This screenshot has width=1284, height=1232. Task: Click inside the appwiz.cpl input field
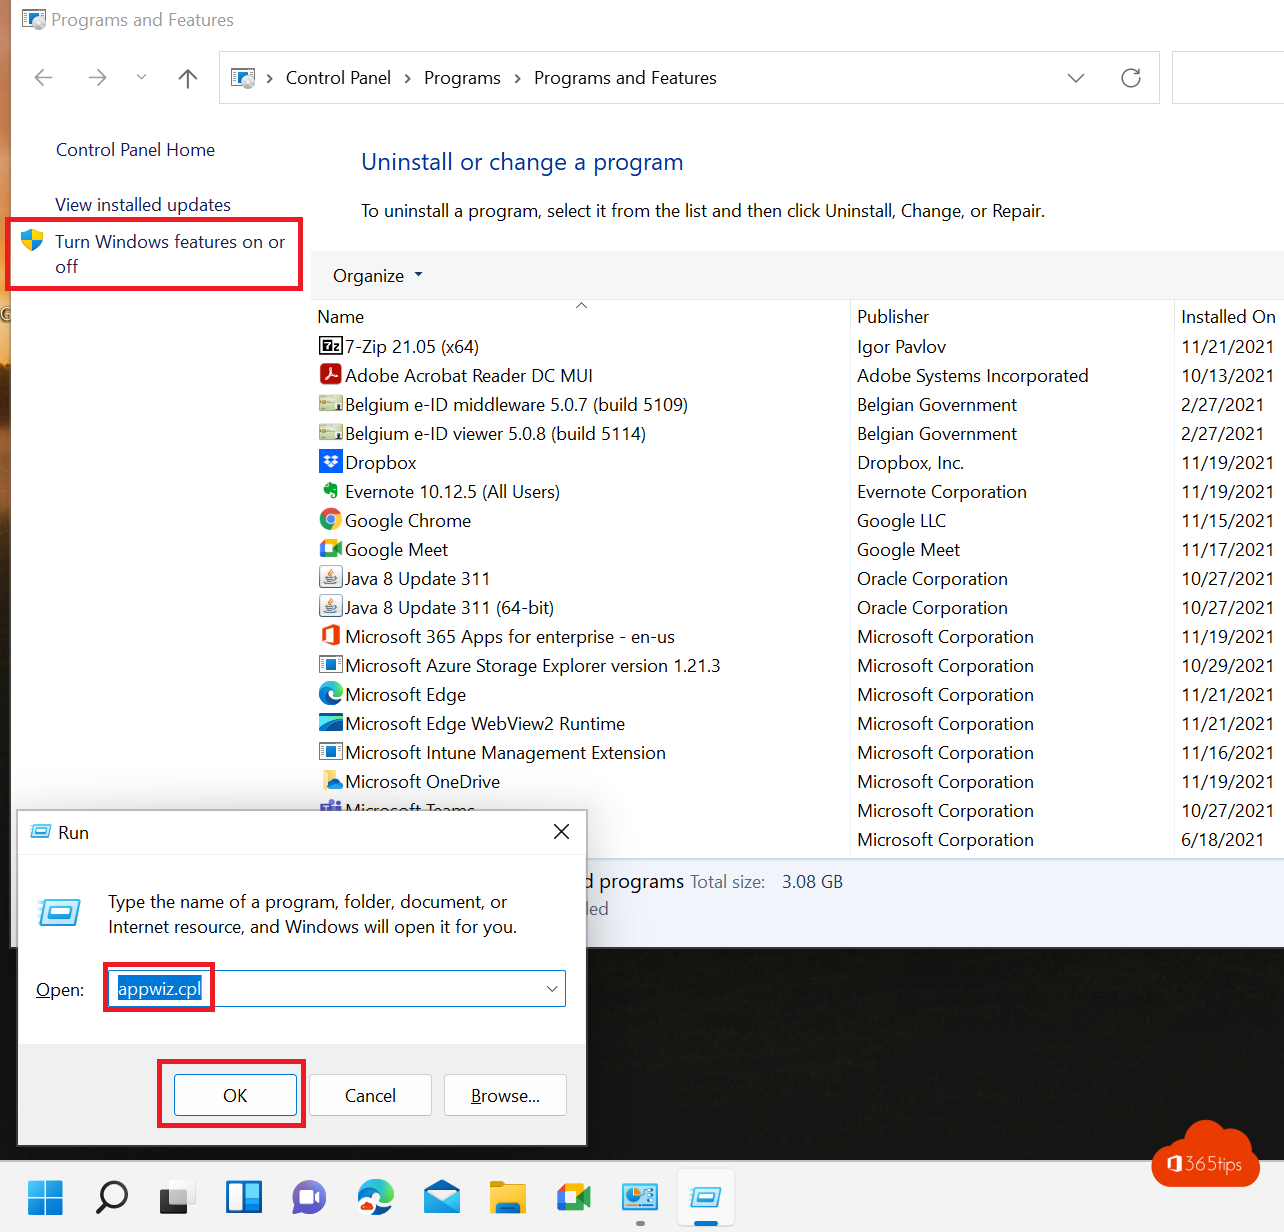coord(158,988)
